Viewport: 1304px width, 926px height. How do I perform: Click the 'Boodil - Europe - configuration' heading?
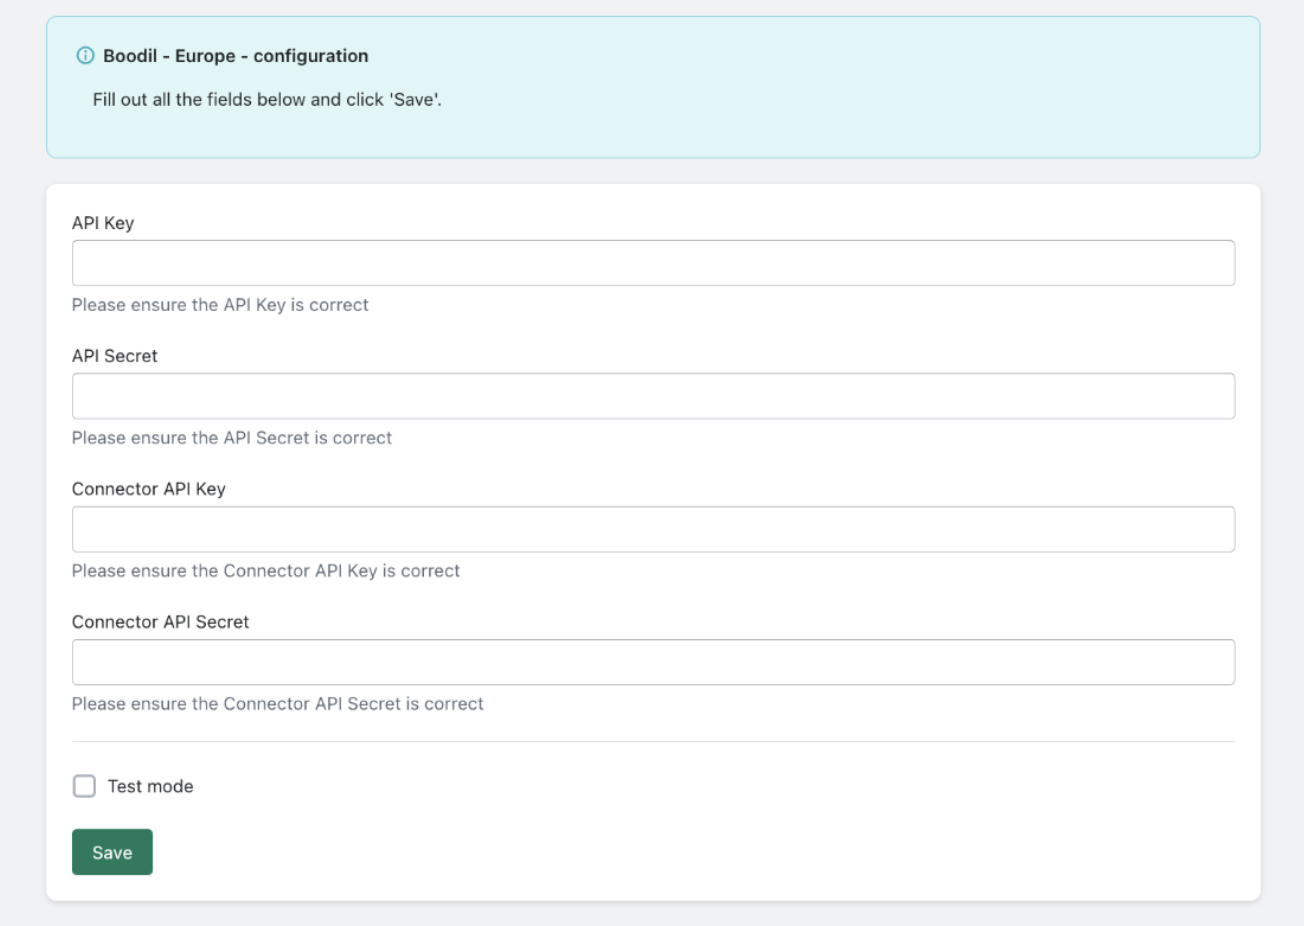click(x=236, y=56)
